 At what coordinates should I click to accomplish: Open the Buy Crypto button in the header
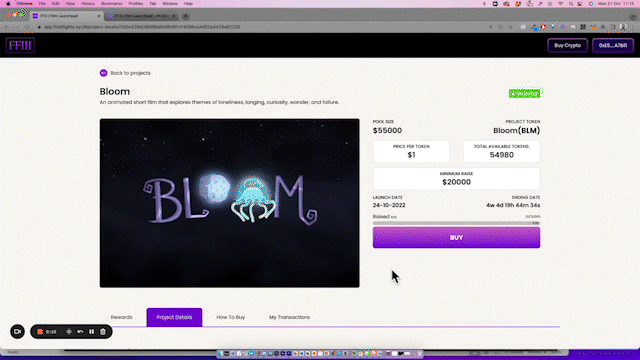[x=567, y=45]
